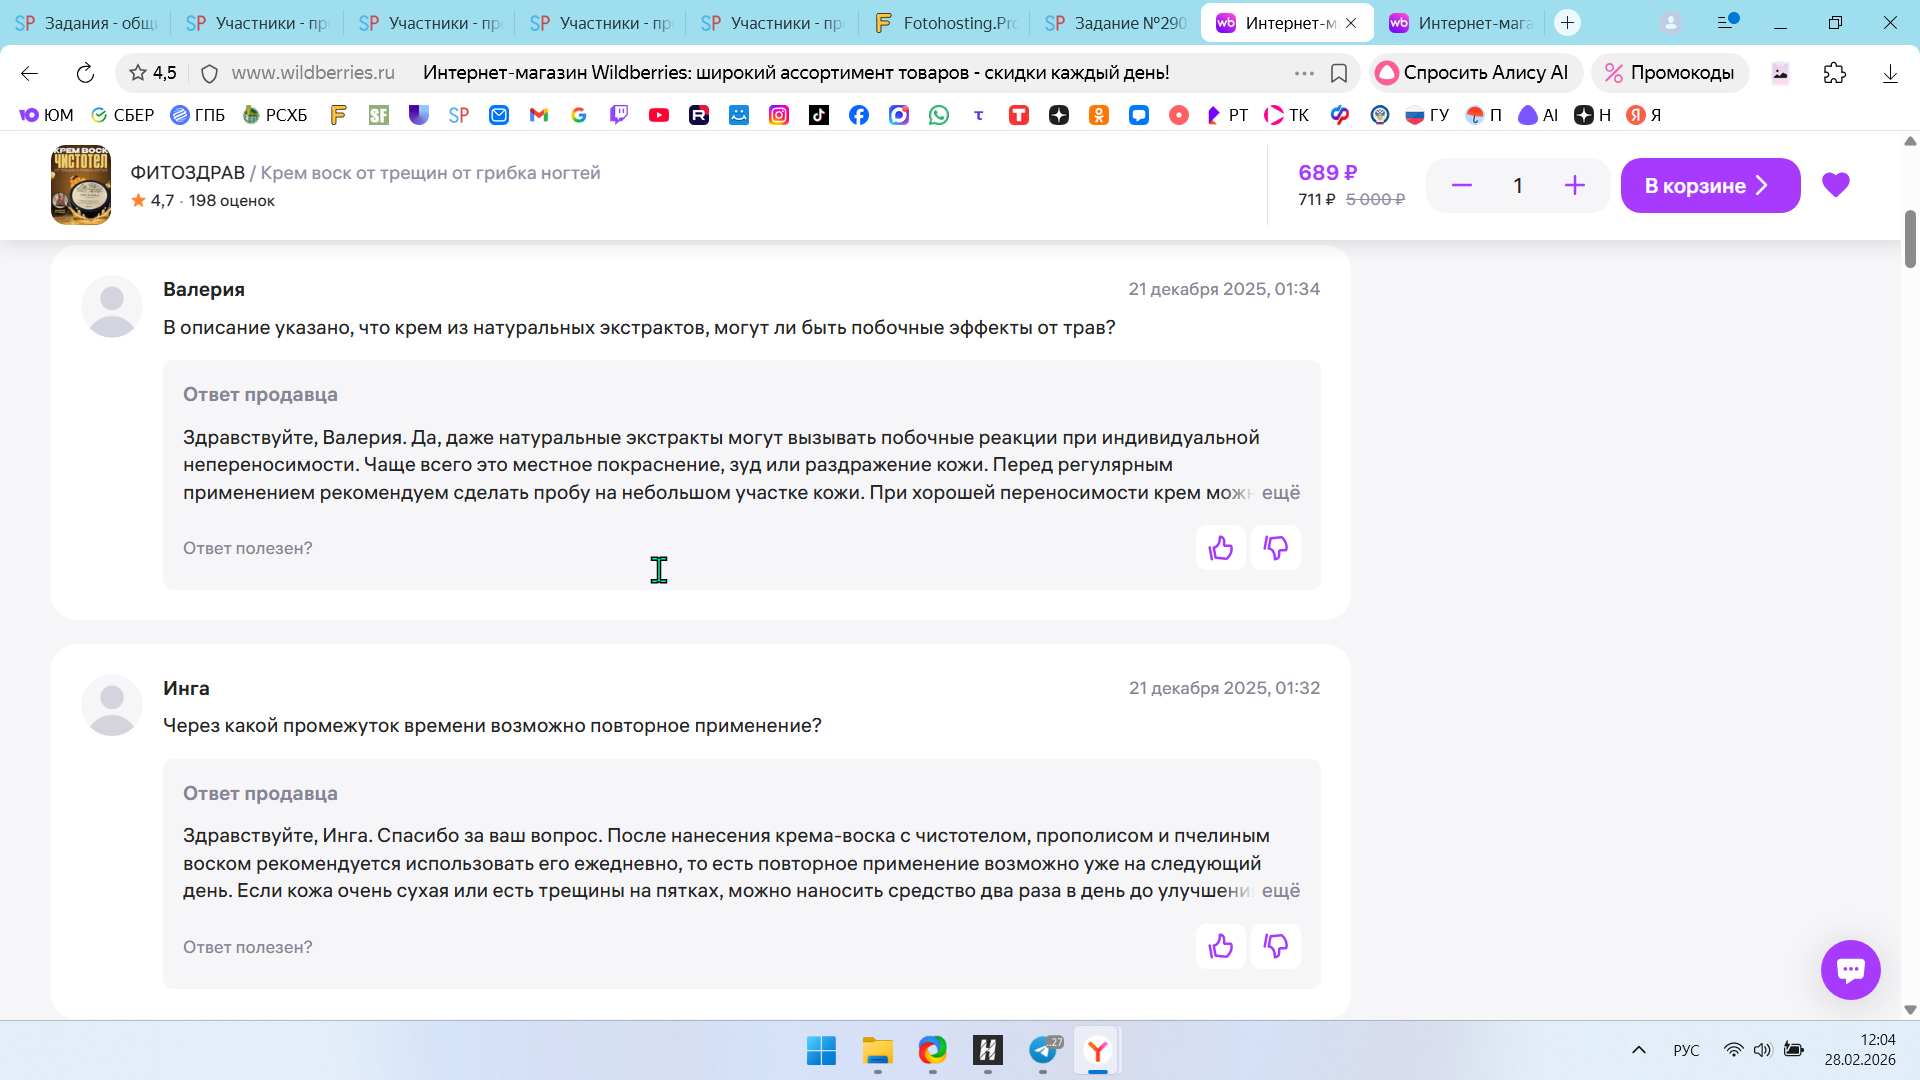Open browser extensions puzzle icon
1920x1080 pixels.
coord(1834,73)
